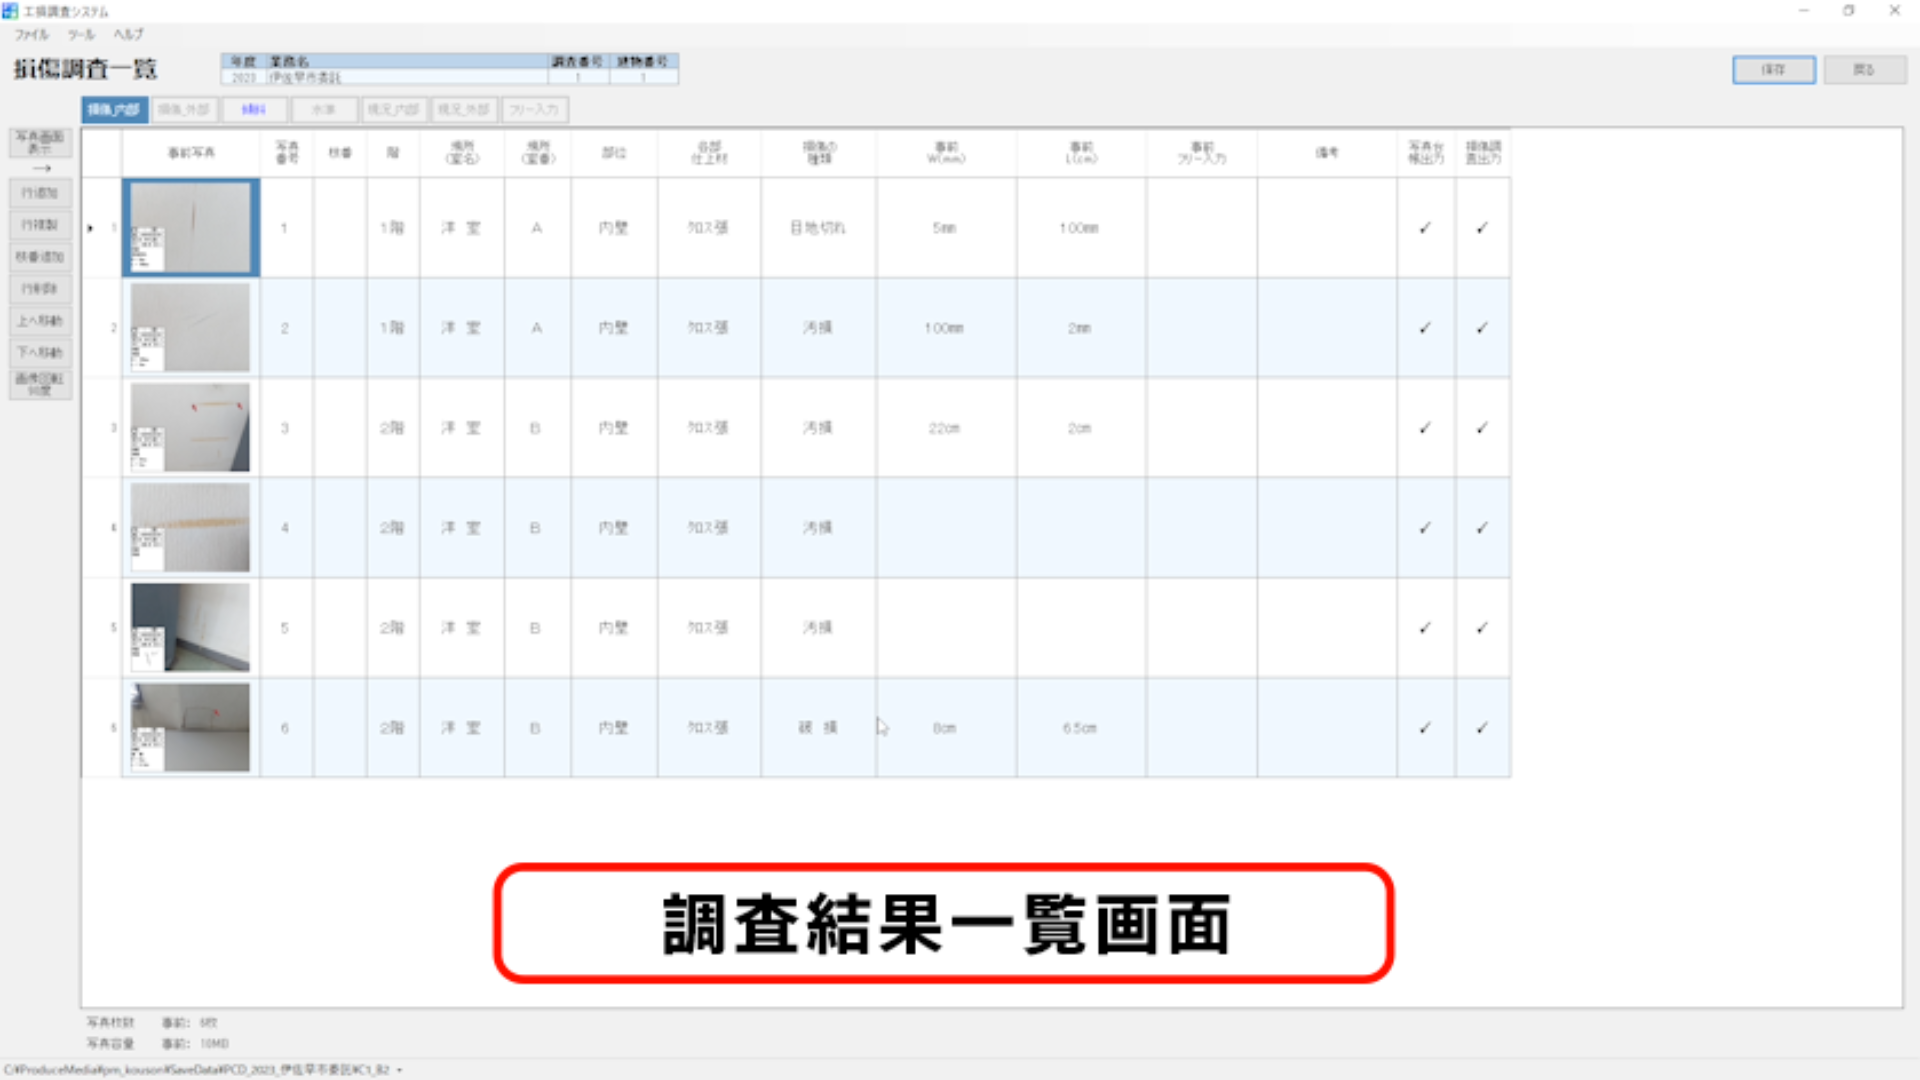Switch to the フリー入力 tab
Viewport: 1920px width, 1080px height.
[x=534, y=109]
